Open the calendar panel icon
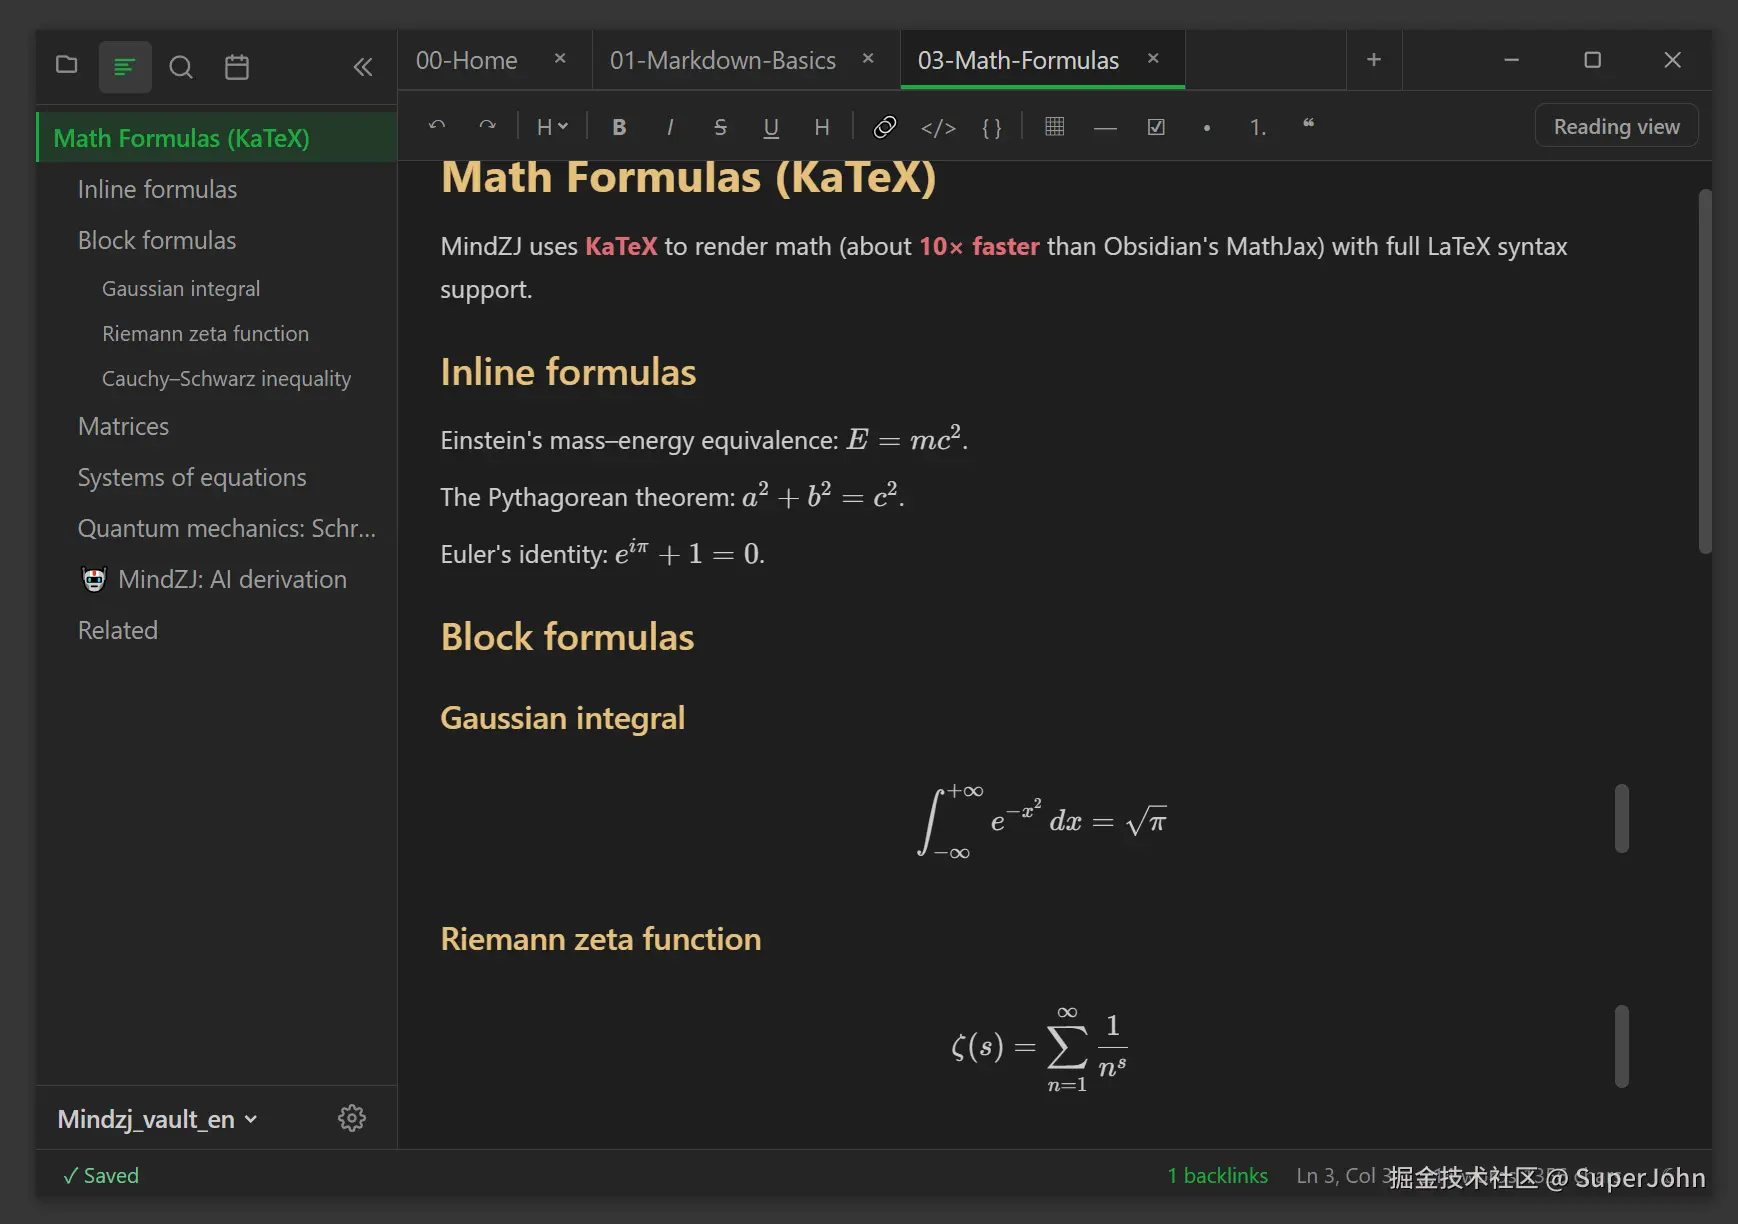Image resolution: width=1738 pixels, height=1224 pixels. coord(237,67)
